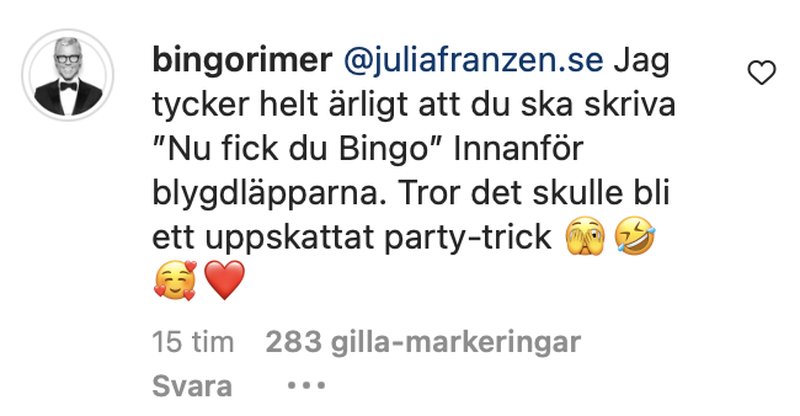
Task: Click the word Jag after the mention
Action: click(x=641, y=63)
